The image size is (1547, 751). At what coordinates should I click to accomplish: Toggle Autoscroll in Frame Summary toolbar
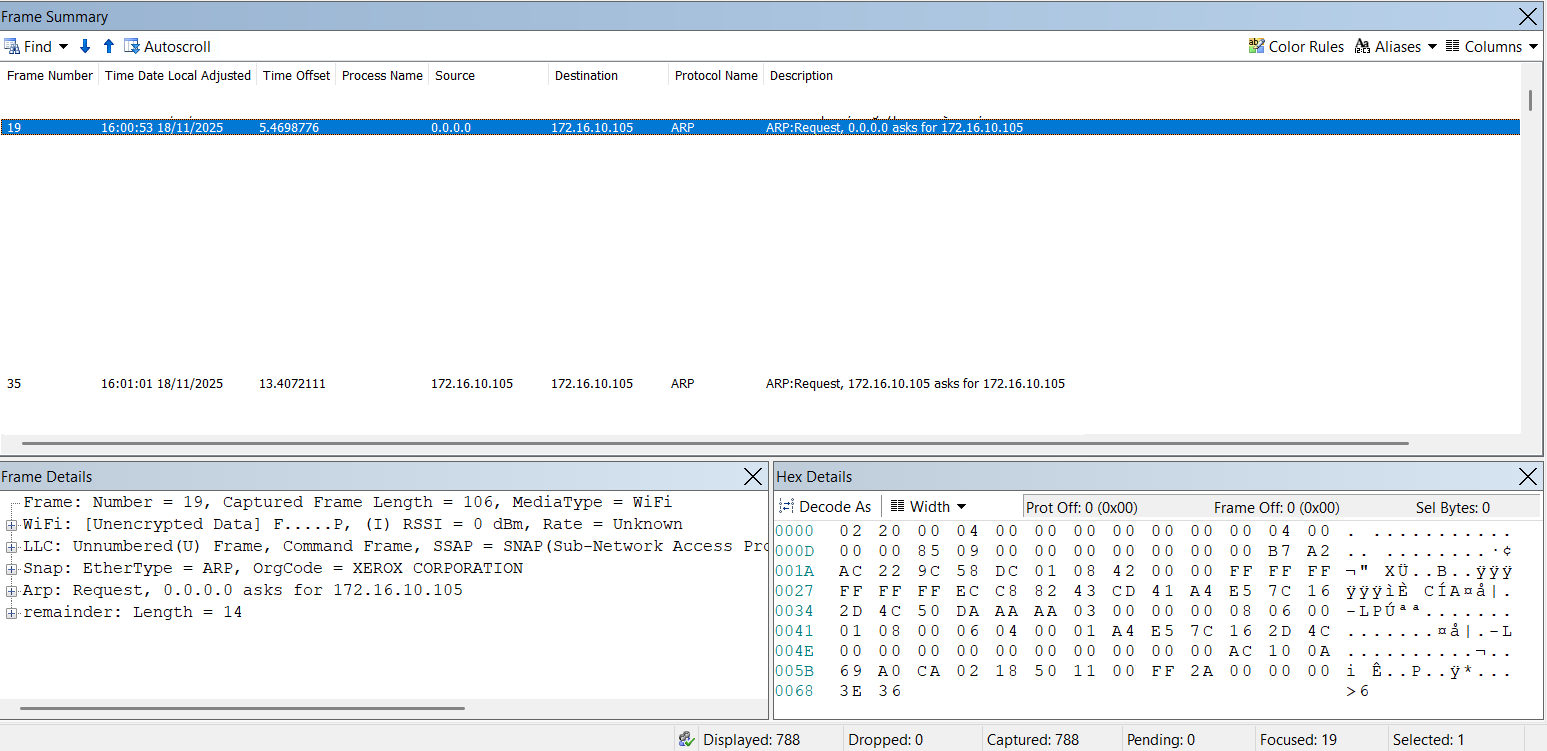(x=167, y=47)
